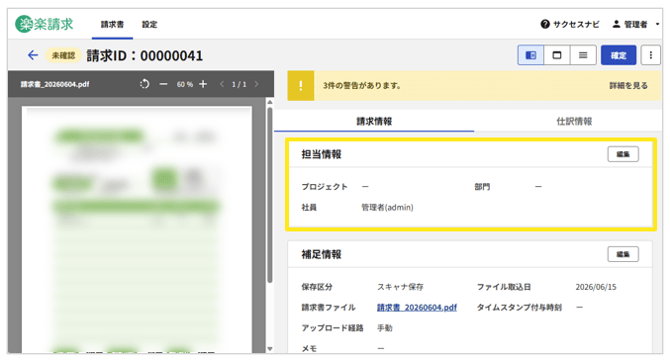Image resolution: width=670 pixels, height=361 pixels.
Task: Open the サクセスナビ help icon
Action: (545, 24)
